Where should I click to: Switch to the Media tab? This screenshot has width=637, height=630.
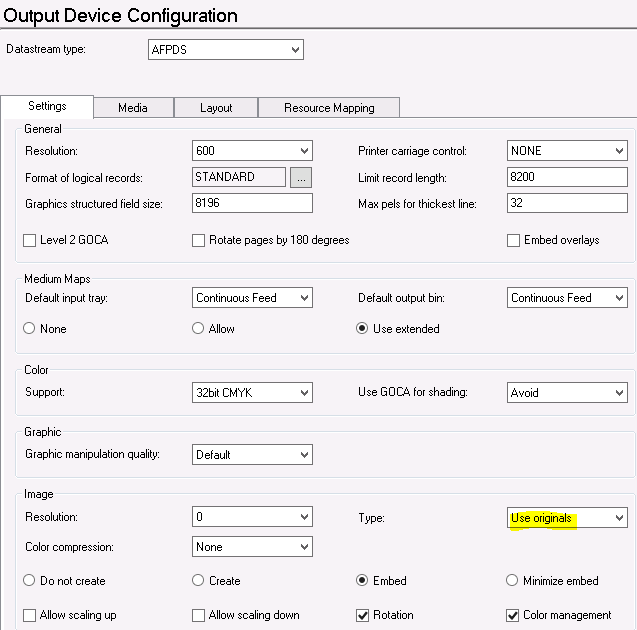coord(133,108)
